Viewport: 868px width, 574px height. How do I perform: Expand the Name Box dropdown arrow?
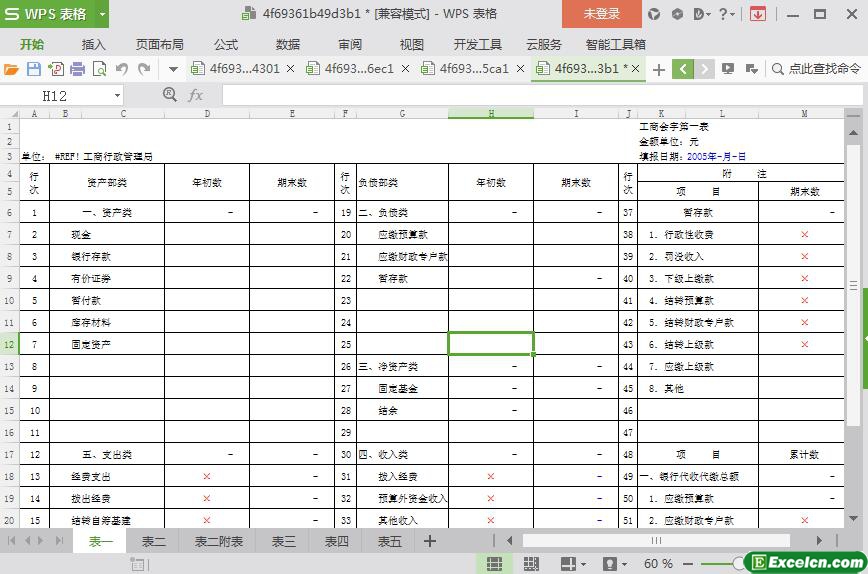[117, 96]
